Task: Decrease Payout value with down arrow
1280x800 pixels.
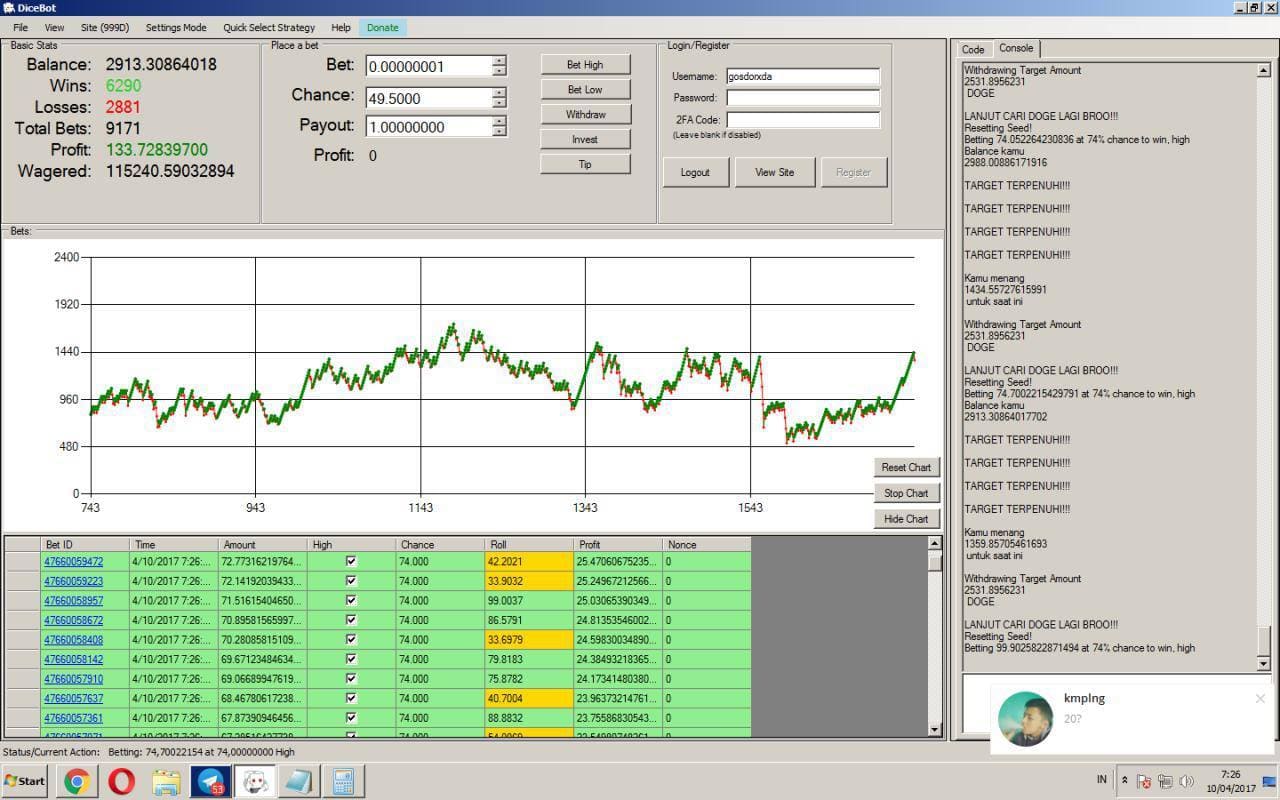Action: (499, 132)
